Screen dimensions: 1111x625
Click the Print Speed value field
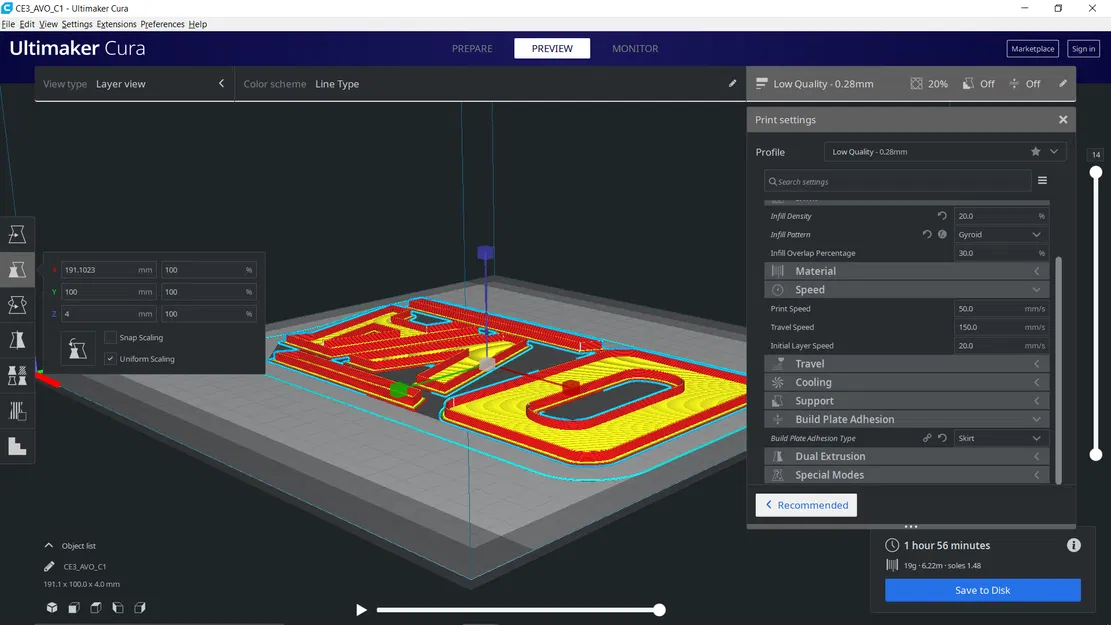[x=1000, y=308]
